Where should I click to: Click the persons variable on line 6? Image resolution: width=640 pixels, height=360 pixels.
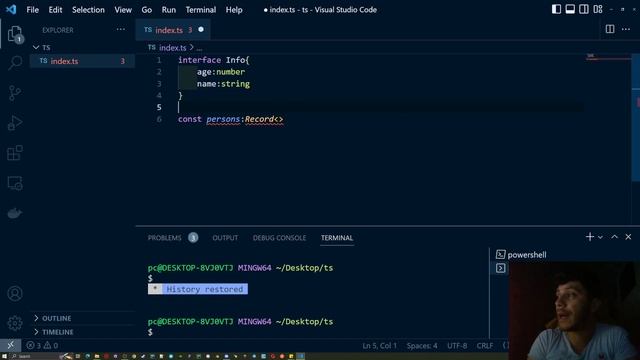coord(223,119)
